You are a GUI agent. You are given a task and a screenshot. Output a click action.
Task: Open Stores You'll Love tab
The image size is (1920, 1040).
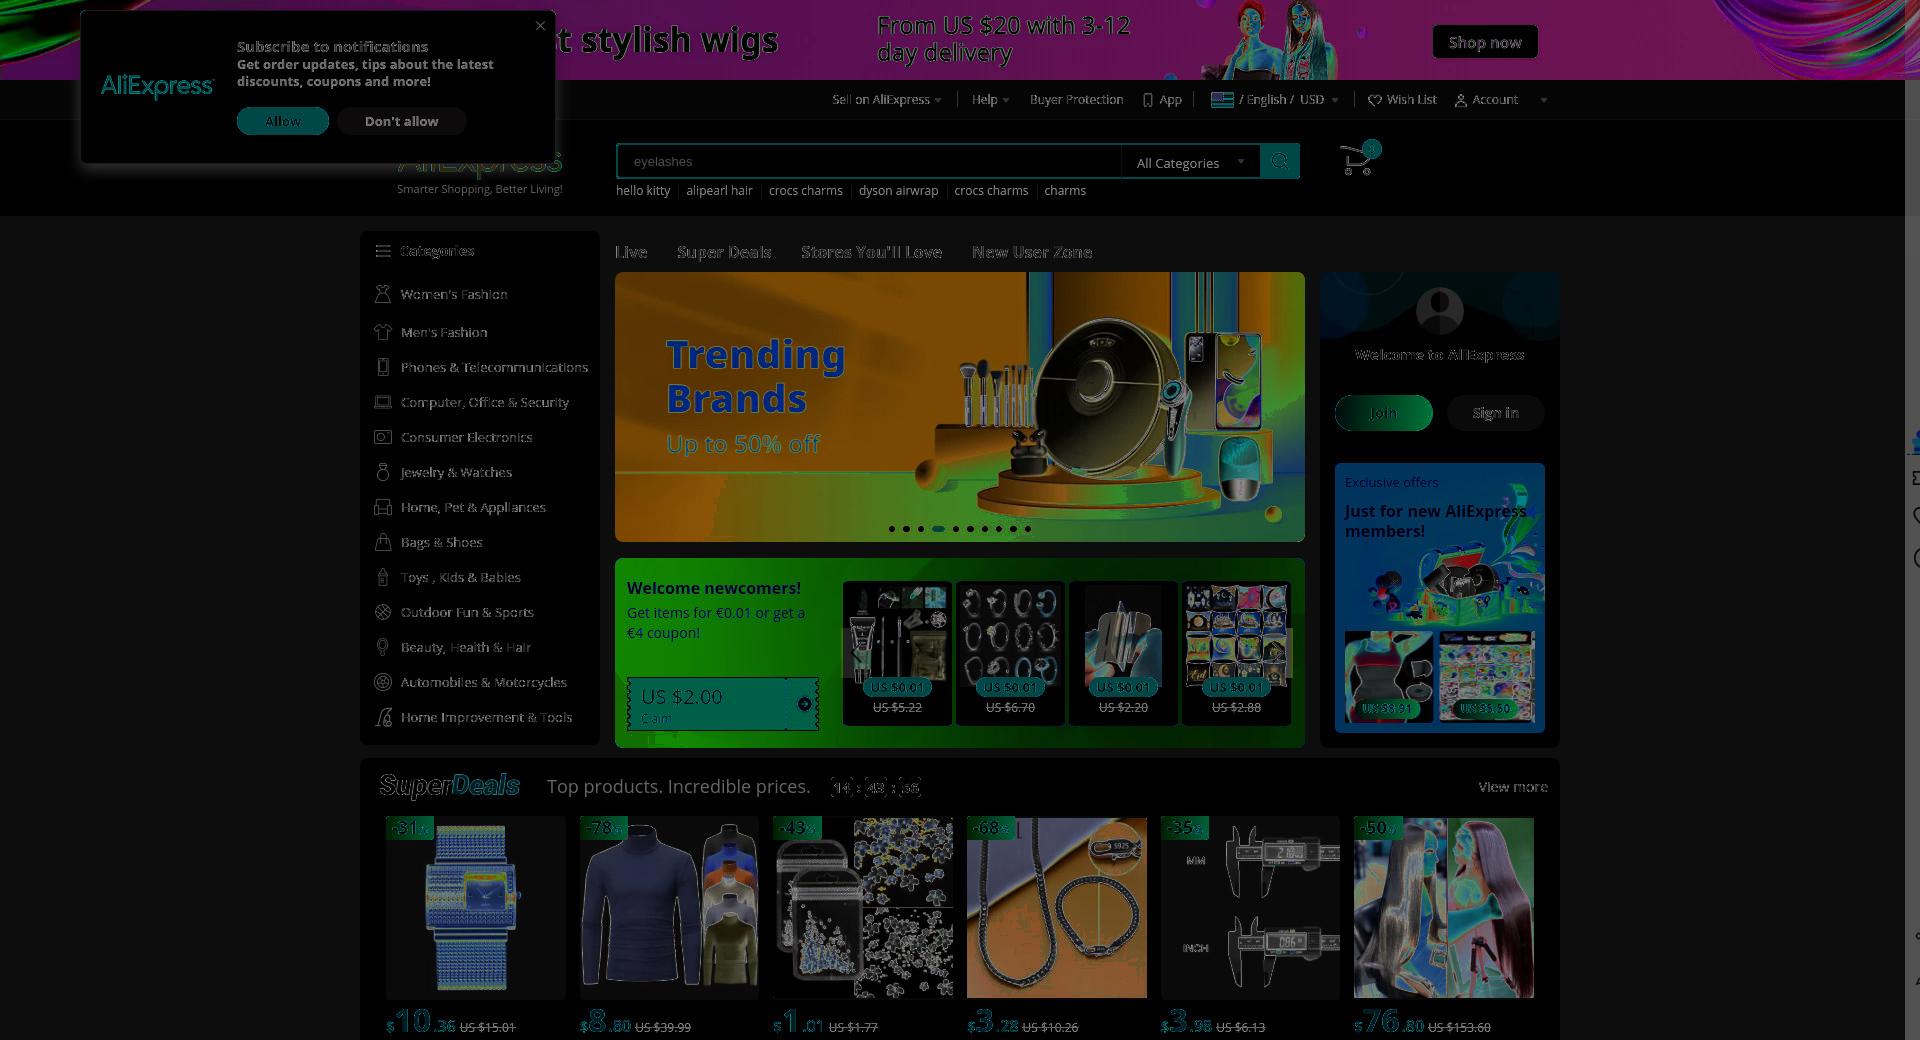point(871,252)
